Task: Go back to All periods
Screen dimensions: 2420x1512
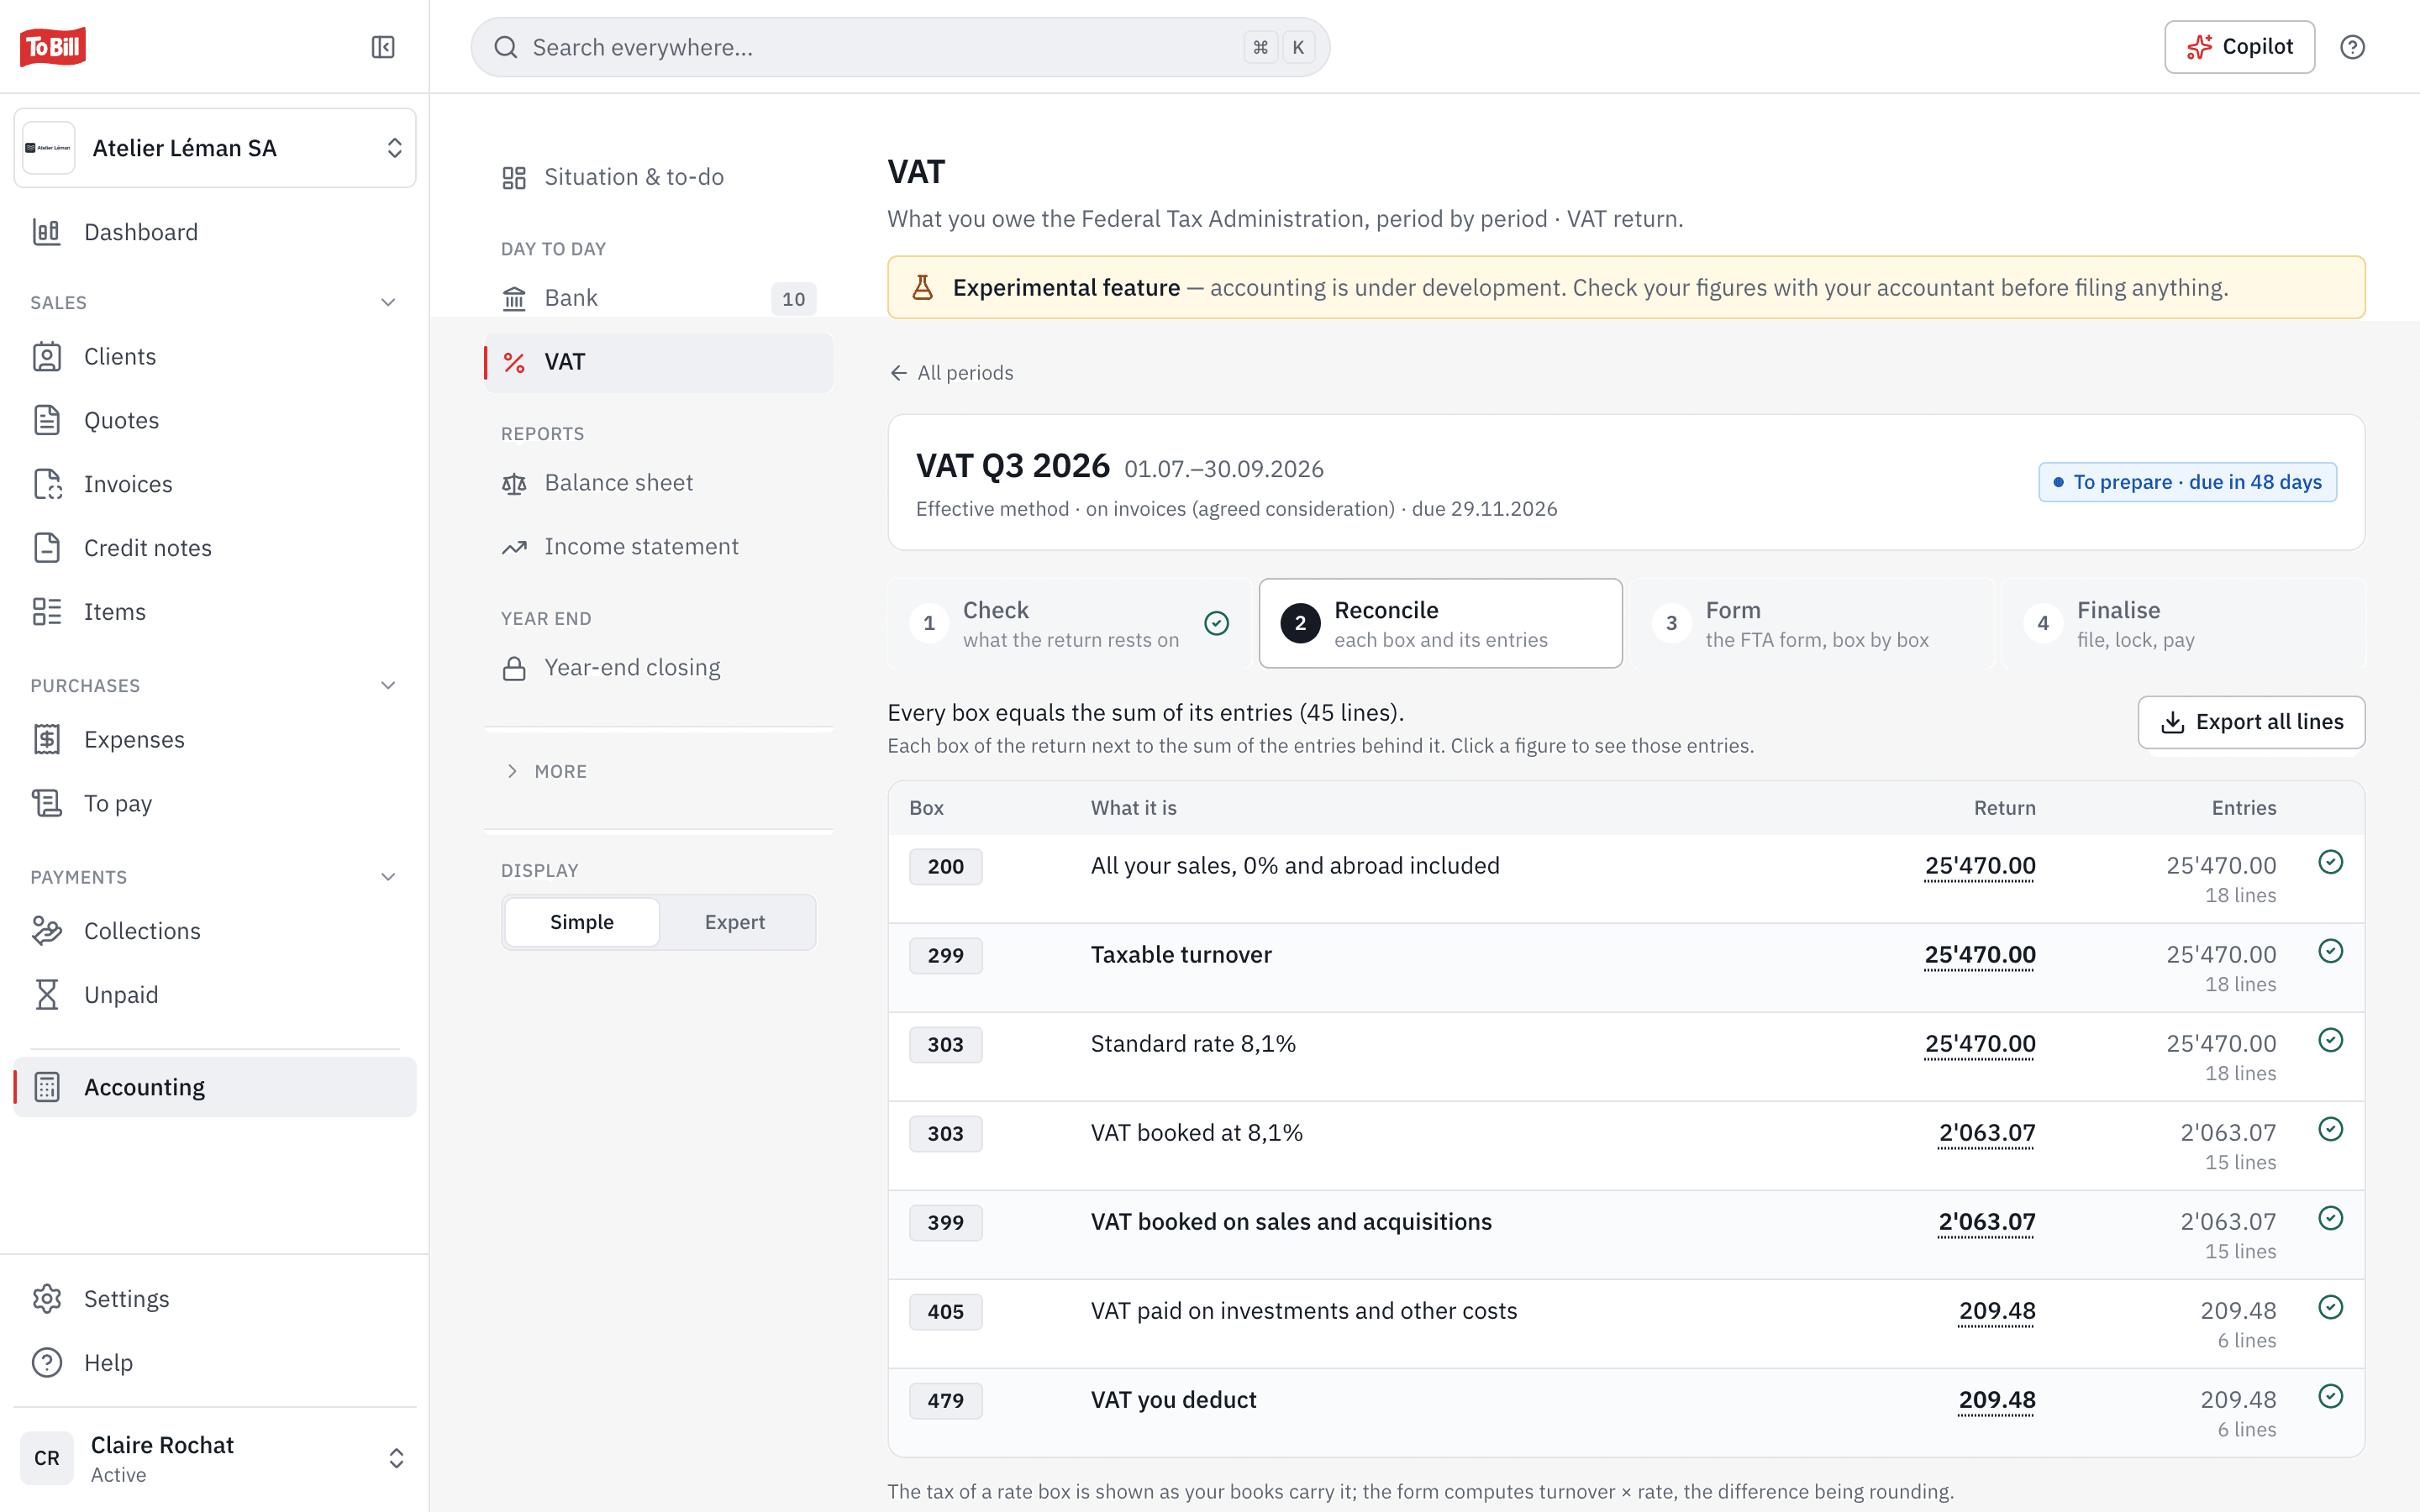Action: 951,373
